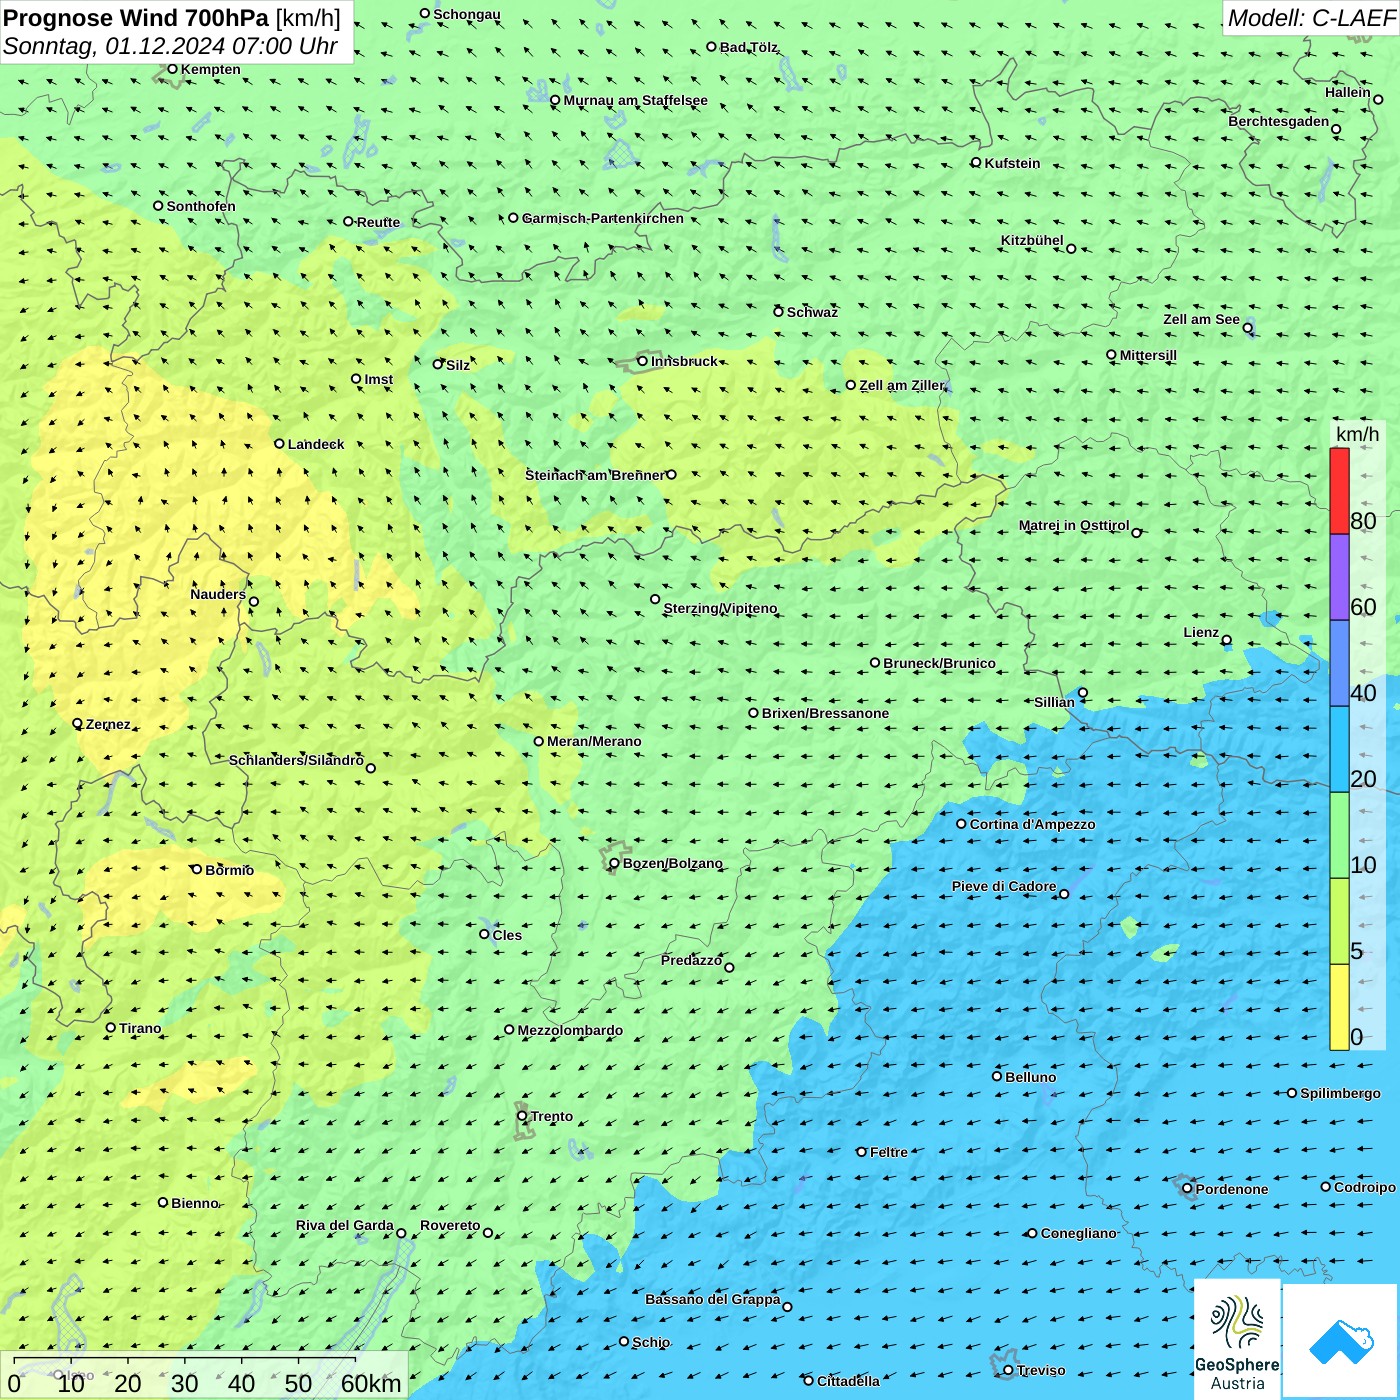Click the purple 60 km/h legend swatch

pos(1339,577)
